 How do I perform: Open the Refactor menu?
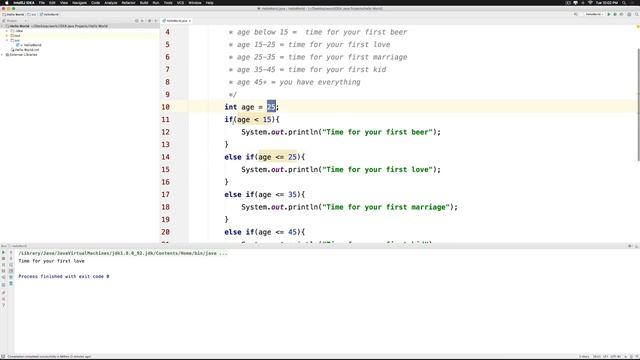tap(128, 3)
